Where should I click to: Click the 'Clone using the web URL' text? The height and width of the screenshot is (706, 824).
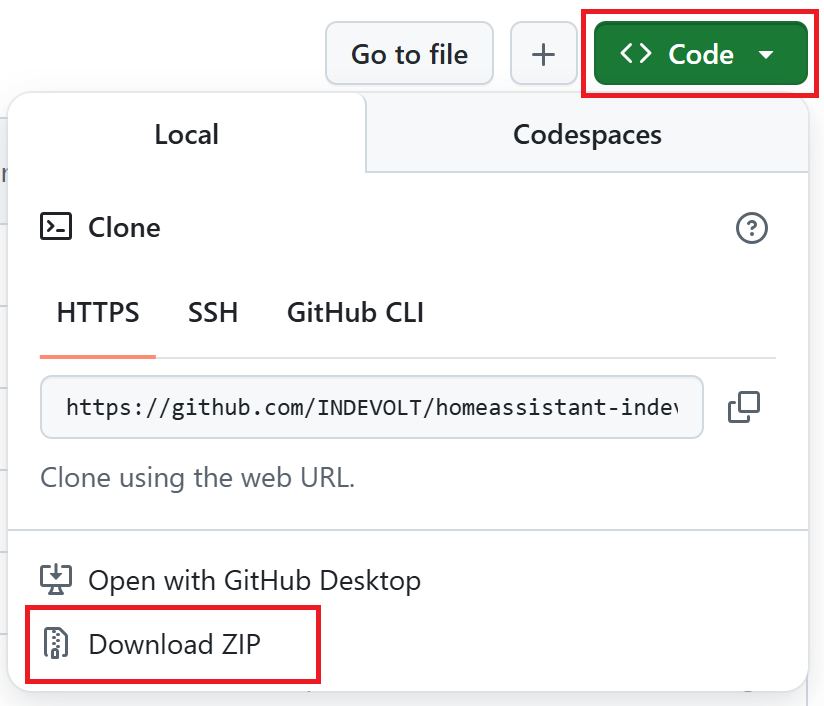tap(197, 478)
